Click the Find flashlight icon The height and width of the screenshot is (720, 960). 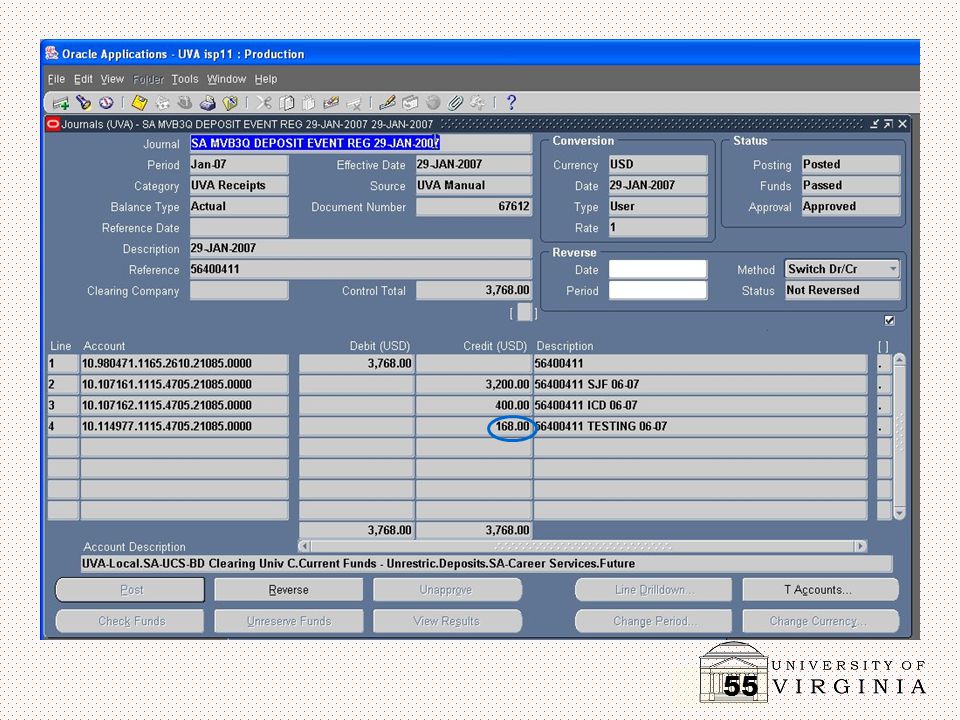(x=83, y=103)
